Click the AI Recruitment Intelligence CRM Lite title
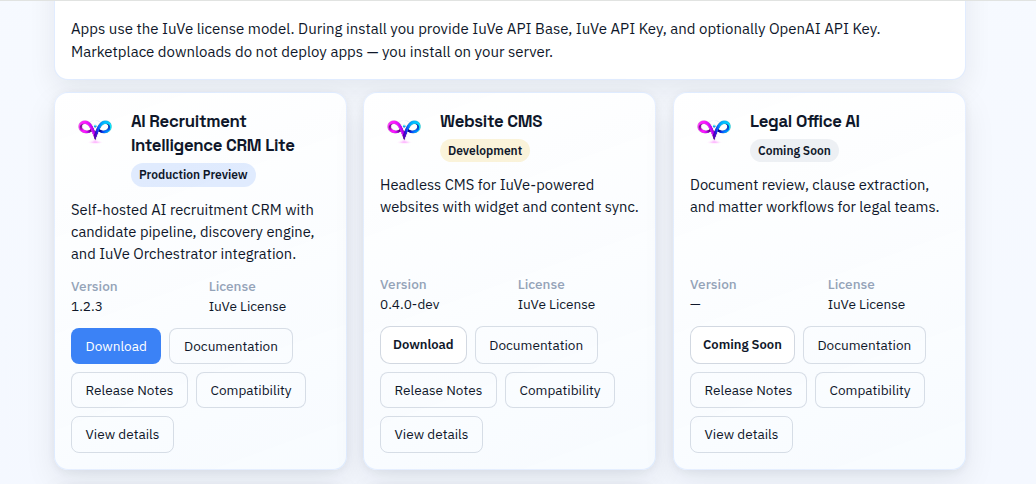 (x=213, y=133)
